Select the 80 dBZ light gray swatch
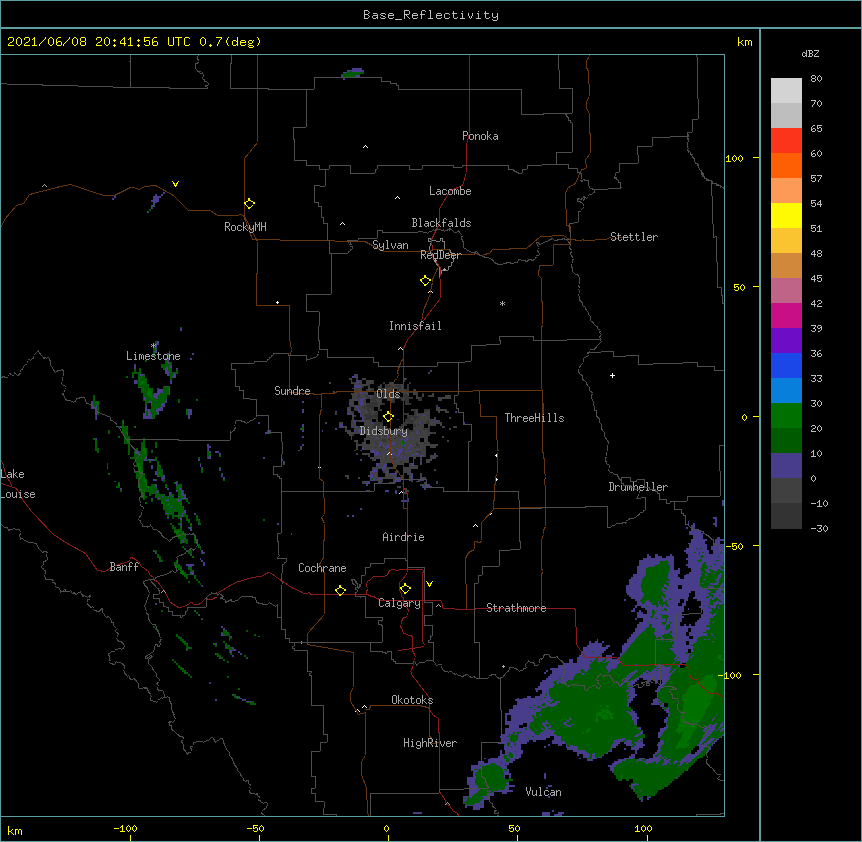 click(x=786, y=91)
